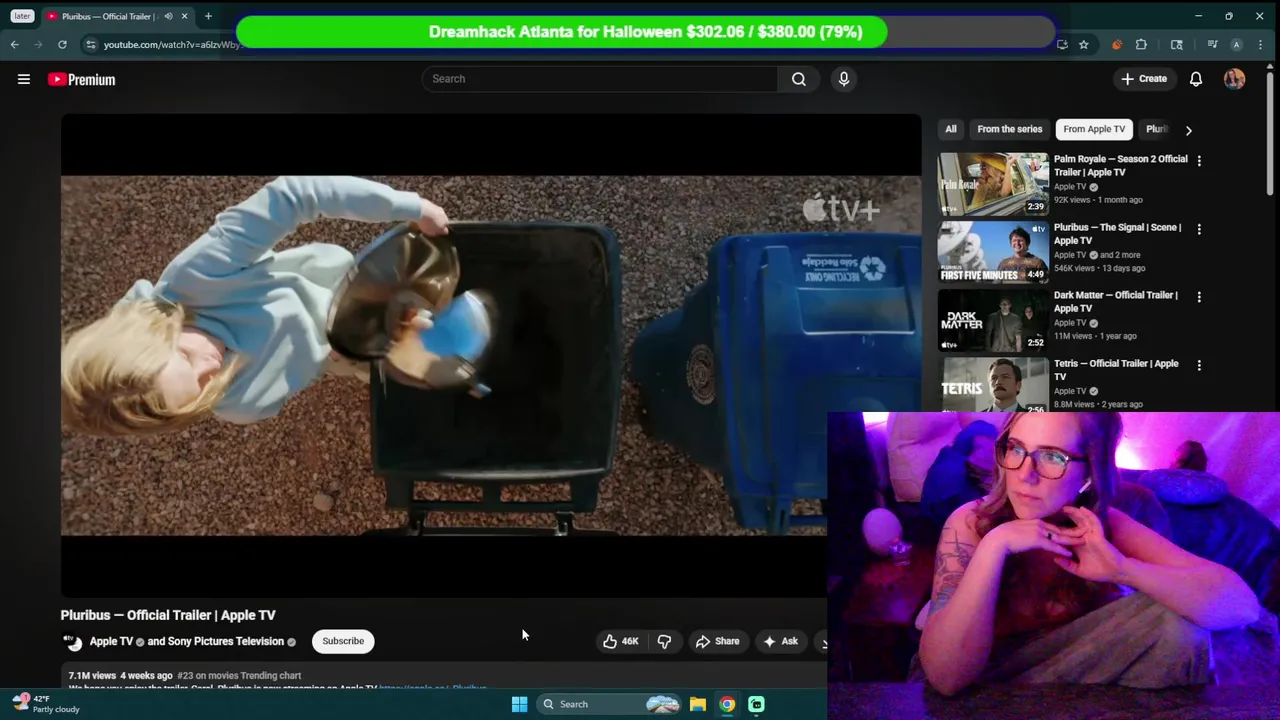
Task: Click the orange extension icon
Action: [1116, 44]
